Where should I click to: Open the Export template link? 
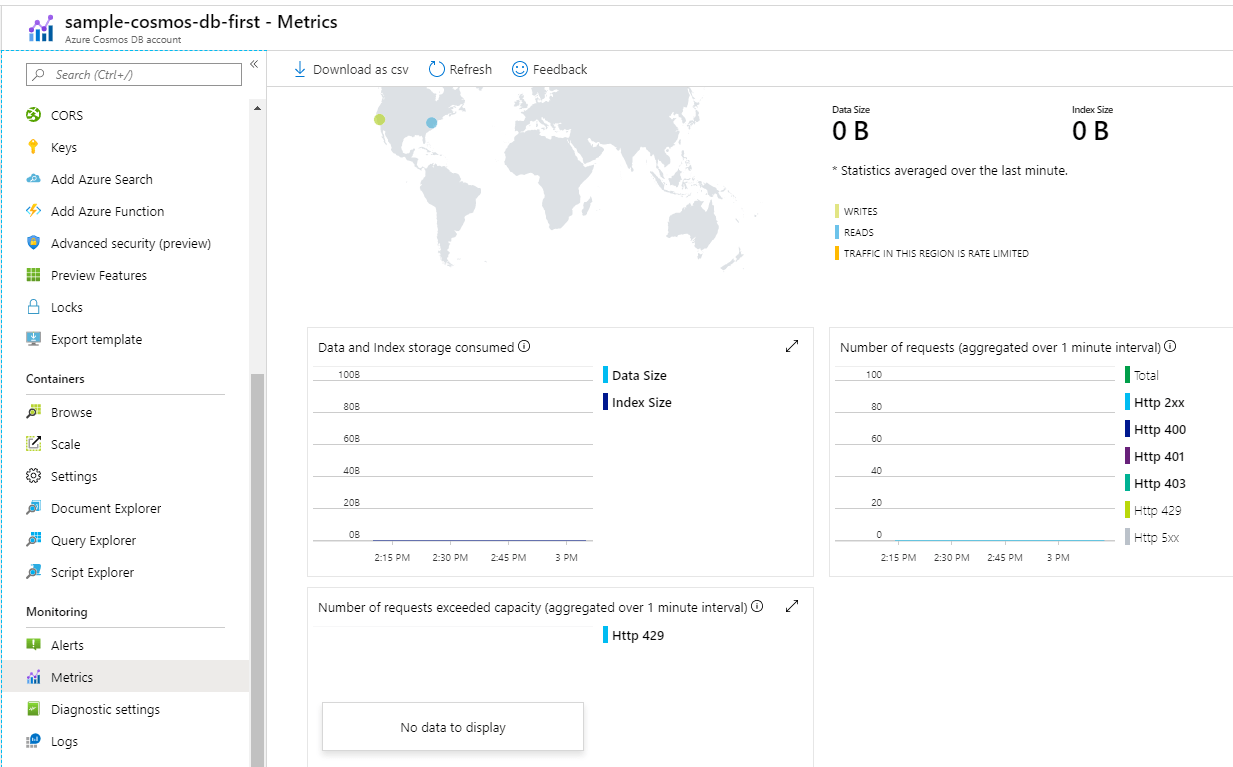(x=96, y=339)
